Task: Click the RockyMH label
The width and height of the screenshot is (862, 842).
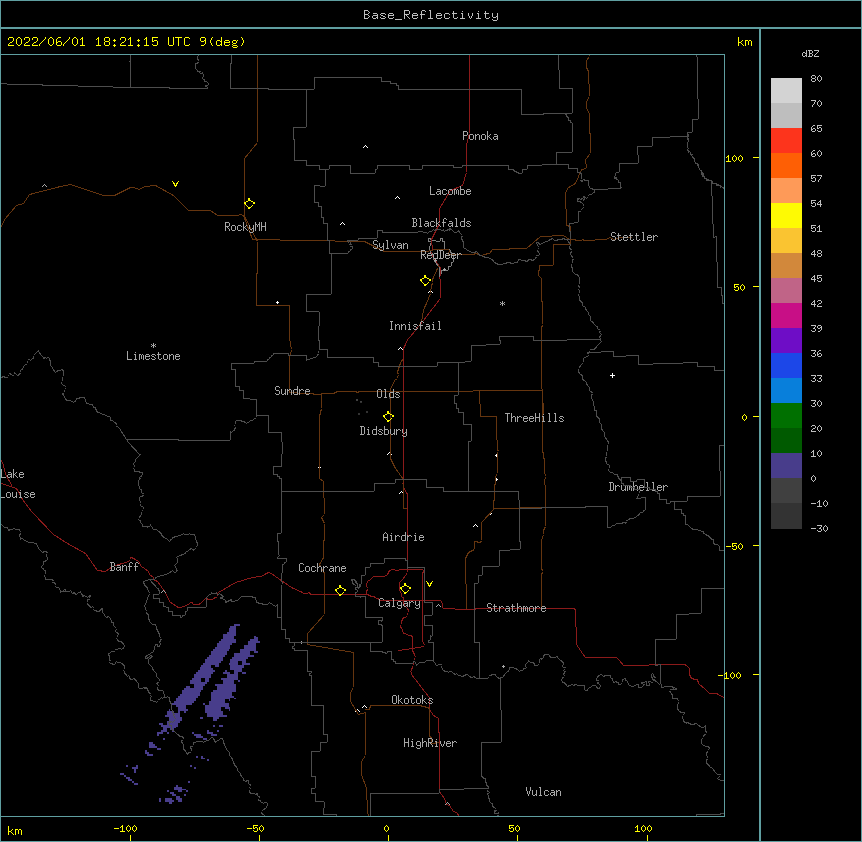Action: tap(245, 227)
